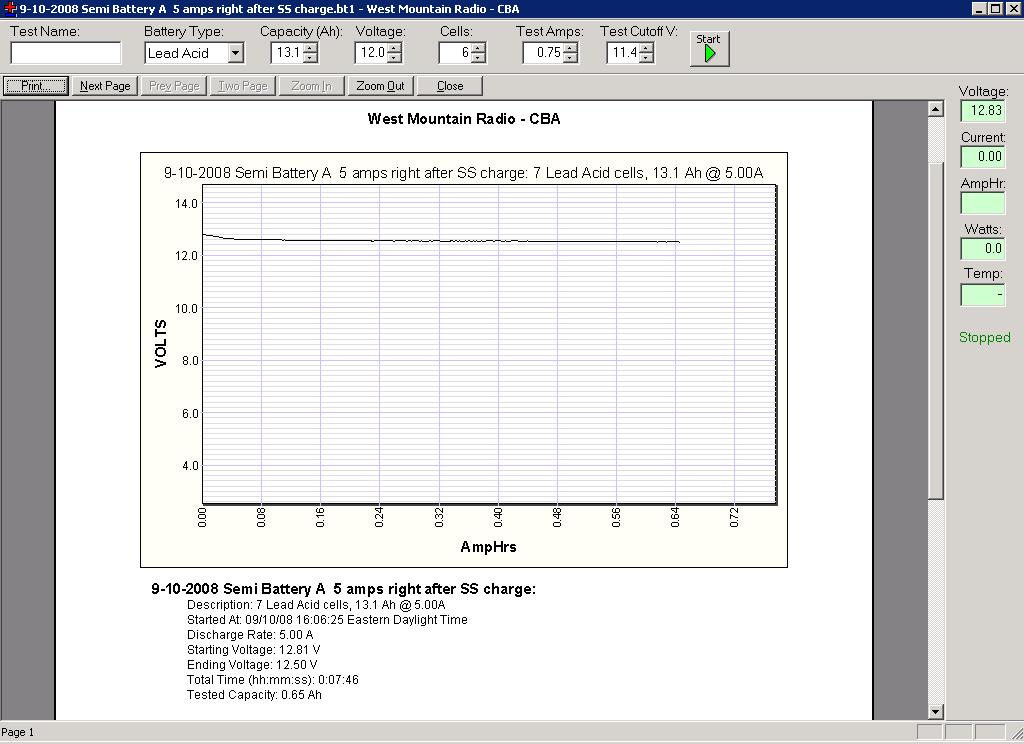Maximize the window from title bar
The width and height of the screenshot is (1024, 744).
tap(995, 8)
